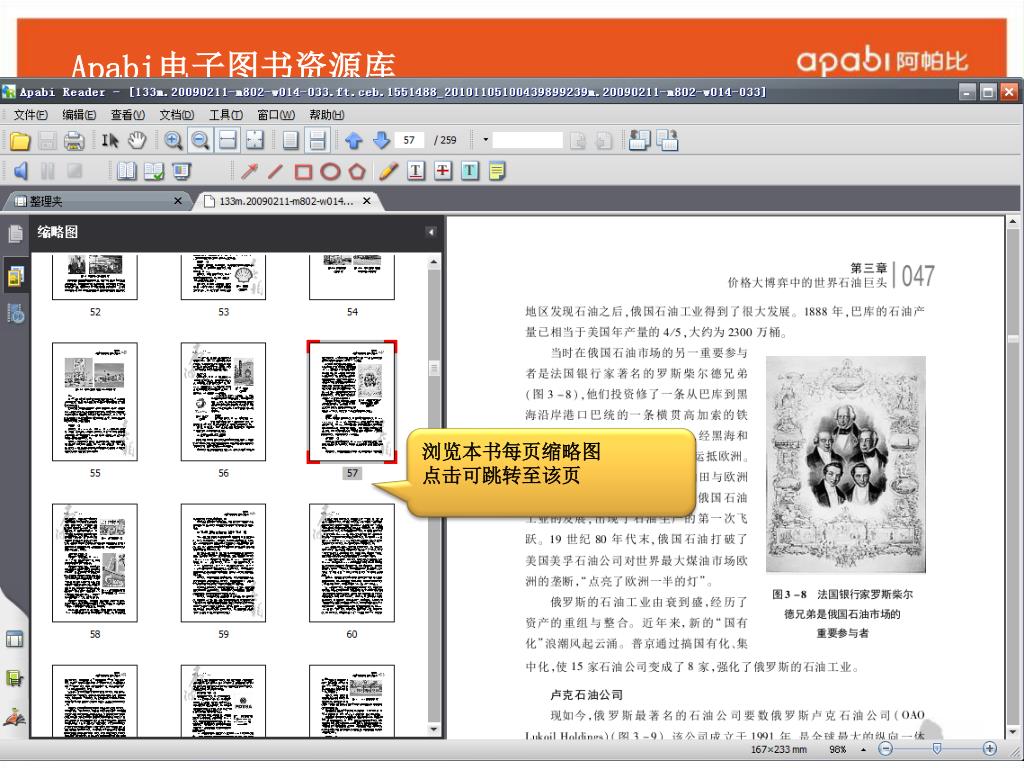Go to previous page with up arrow
Image resolution: width=1024 pixels, height=768 pixels.
(354, 140)
